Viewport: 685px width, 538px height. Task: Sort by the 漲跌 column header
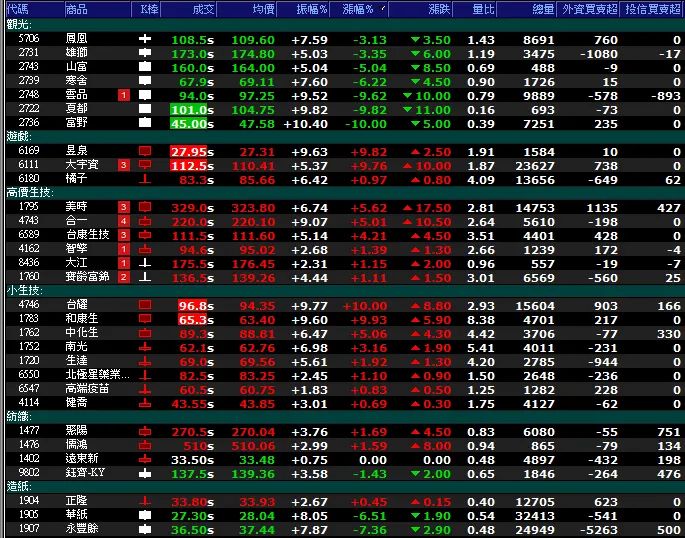point(421,9)
